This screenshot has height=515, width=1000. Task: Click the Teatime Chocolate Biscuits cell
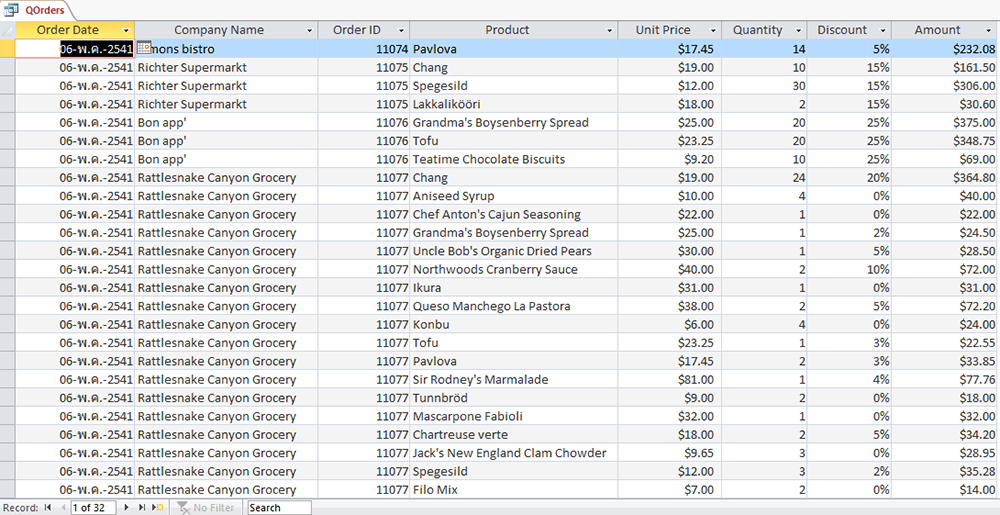point(489,159)
